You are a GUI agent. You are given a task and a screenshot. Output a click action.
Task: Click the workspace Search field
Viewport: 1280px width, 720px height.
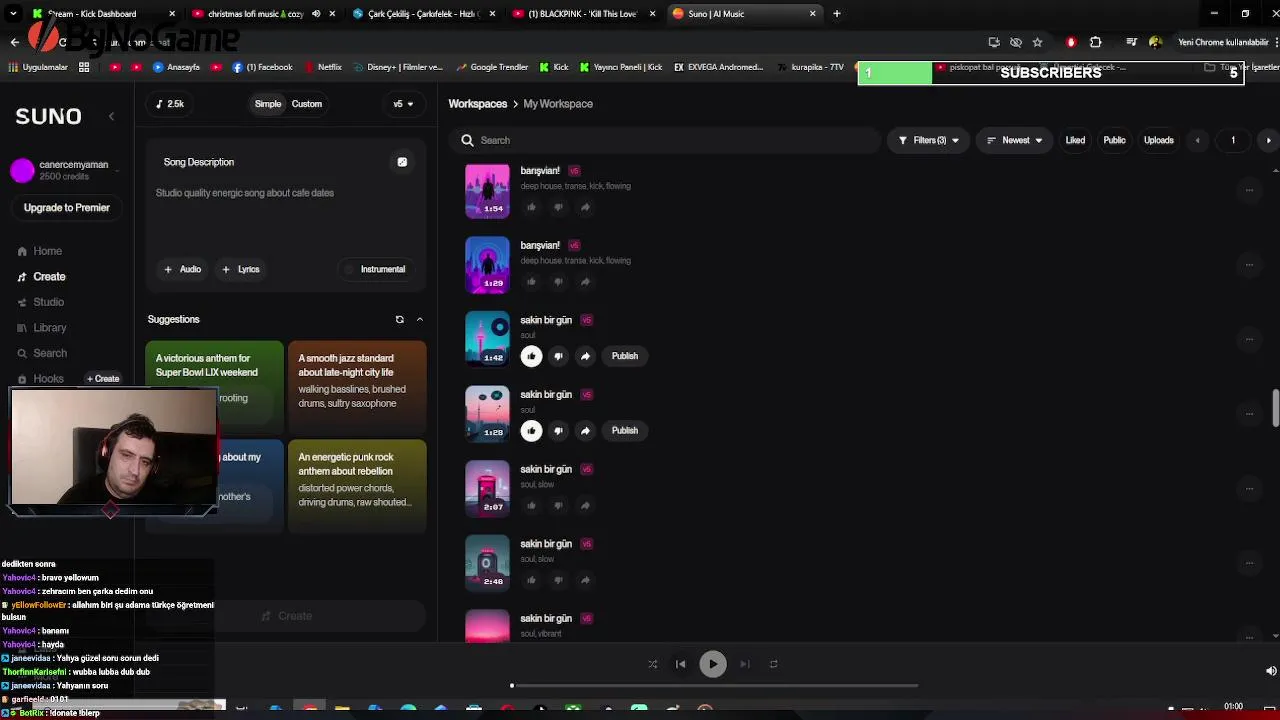pyautogui.click(x=665, y=141)
